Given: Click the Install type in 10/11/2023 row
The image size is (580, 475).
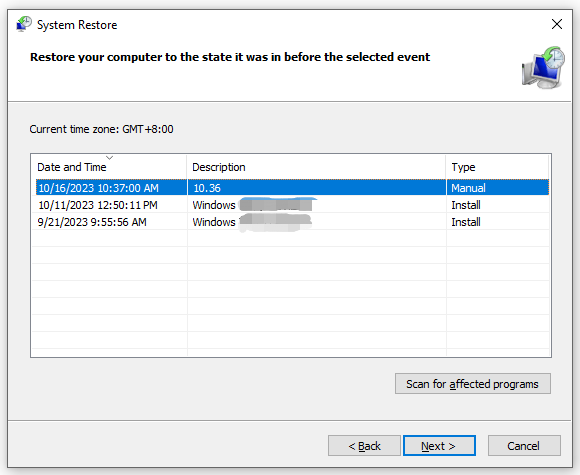Looking at the screenshot, I should pos(466,205).
